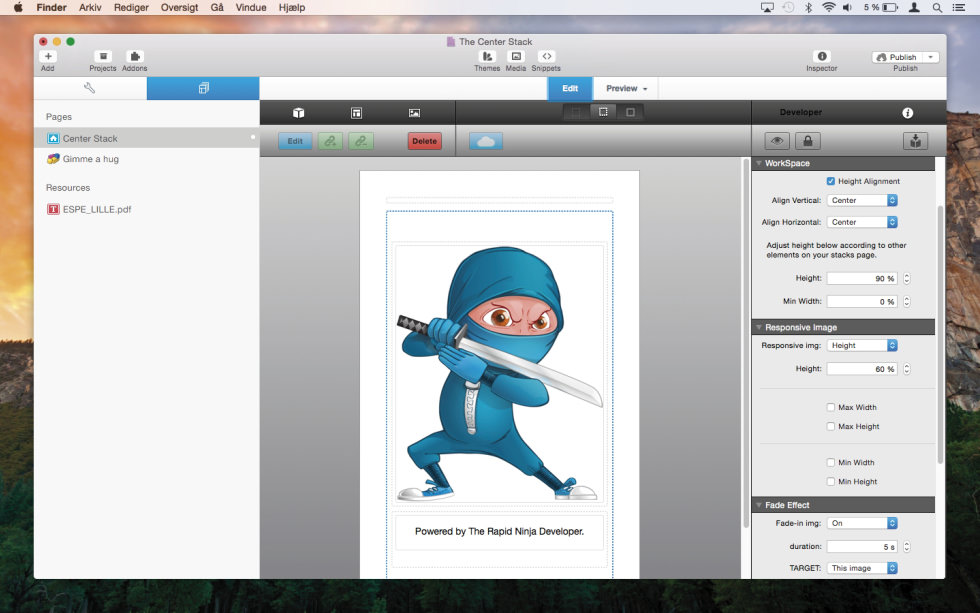
Task: Click the WorkSpace Height 90 % stepper
Action: point(907,279)
